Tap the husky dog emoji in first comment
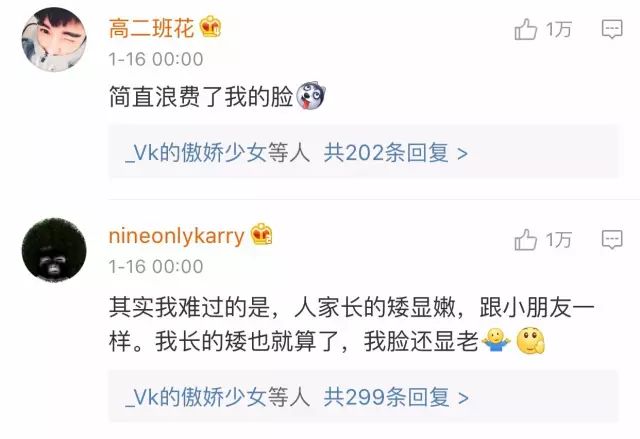This screenshot has width=640, height=439. (311, 96)
